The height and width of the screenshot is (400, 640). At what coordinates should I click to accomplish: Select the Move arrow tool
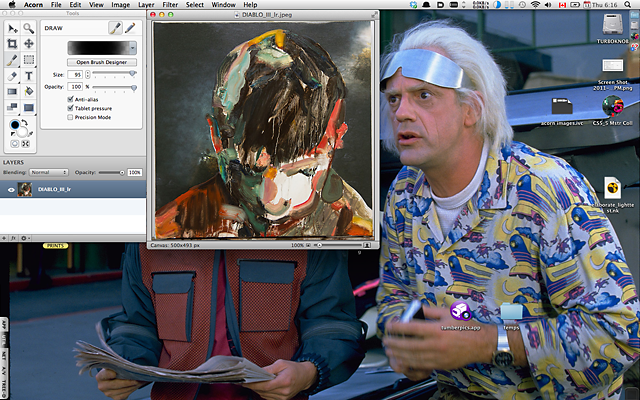click(12, 28)
